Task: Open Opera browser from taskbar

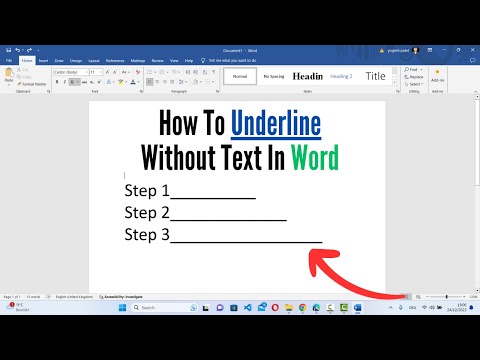Action: point(275,308)
